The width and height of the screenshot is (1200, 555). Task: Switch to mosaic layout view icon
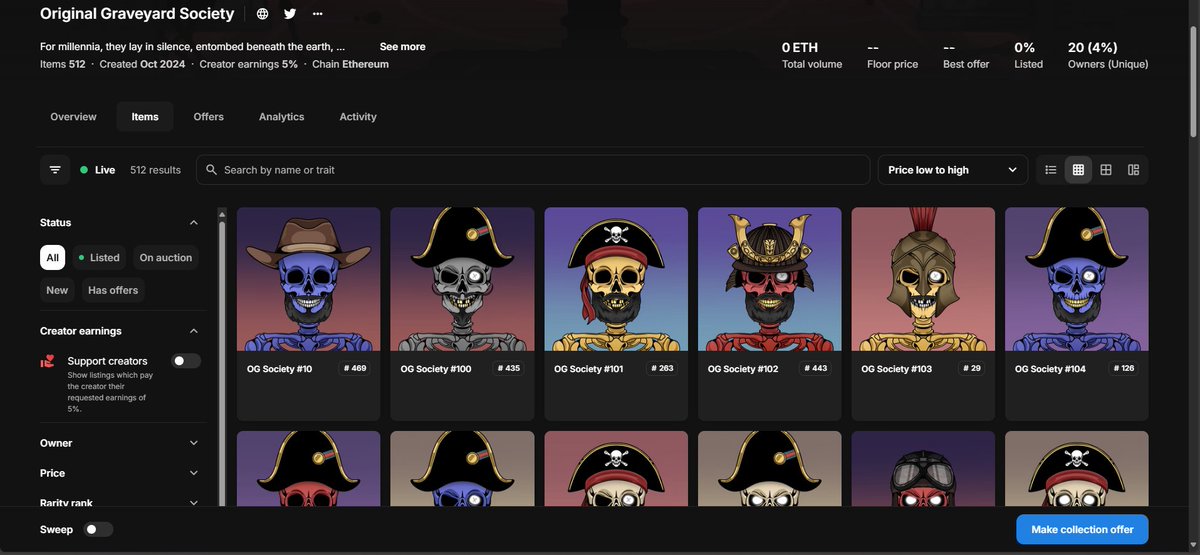pyautogui.click(x=1133, y=170)
